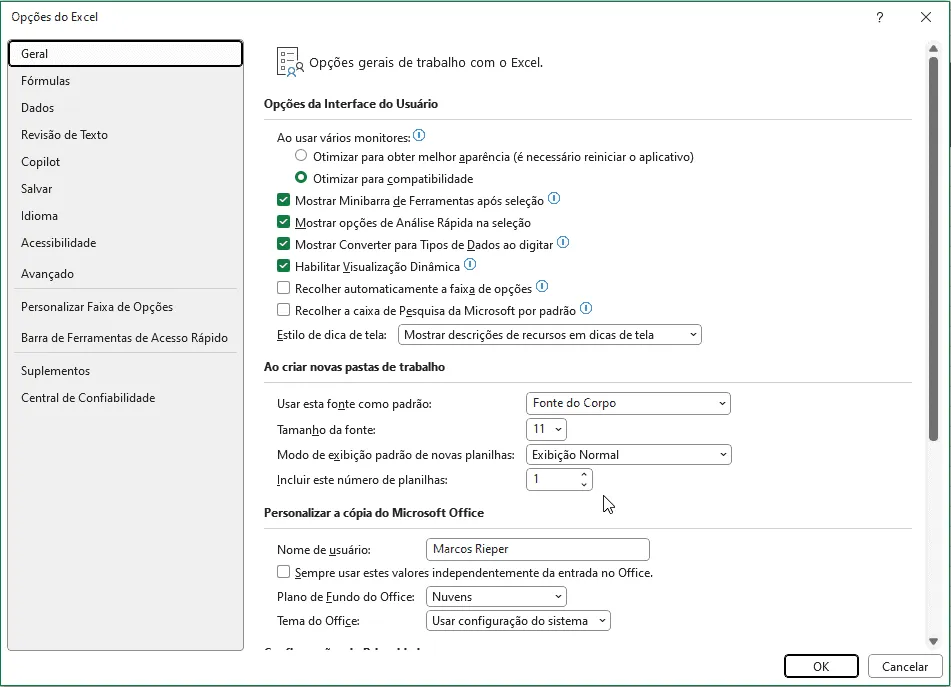Click the Cancelar button
The width and height of the screenshot is (951, 687).
(x=904, y=666)
